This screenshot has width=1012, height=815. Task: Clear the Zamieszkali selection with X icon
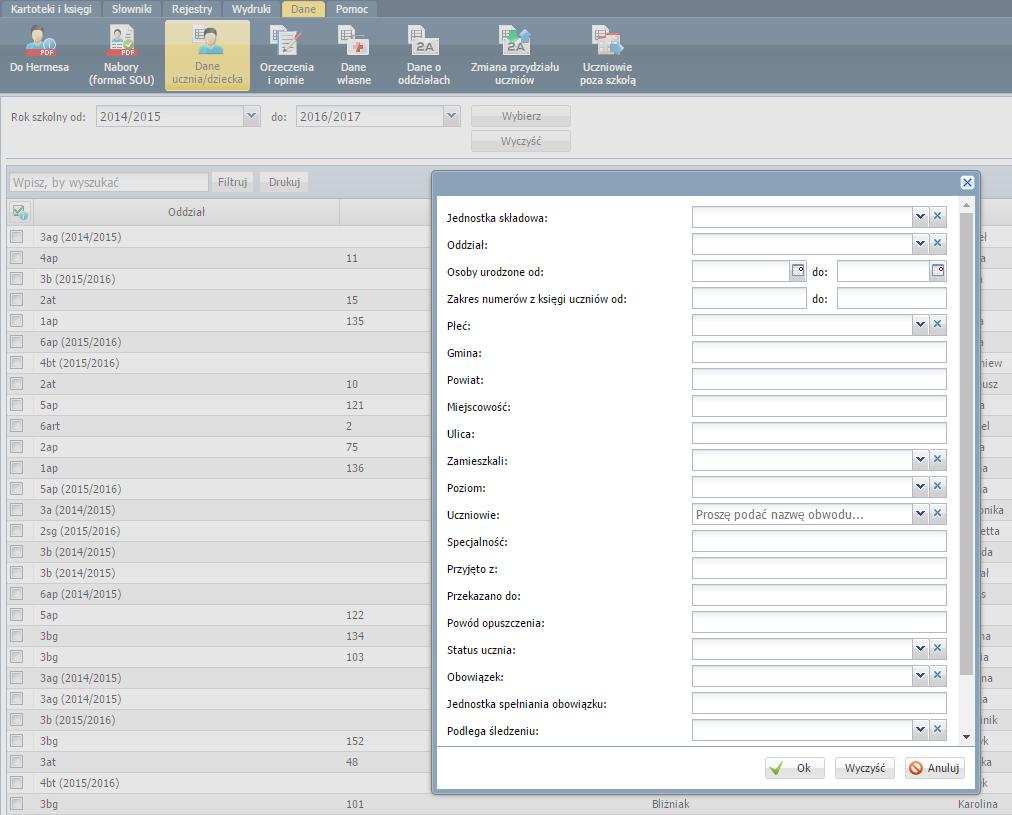coord(938,459)
